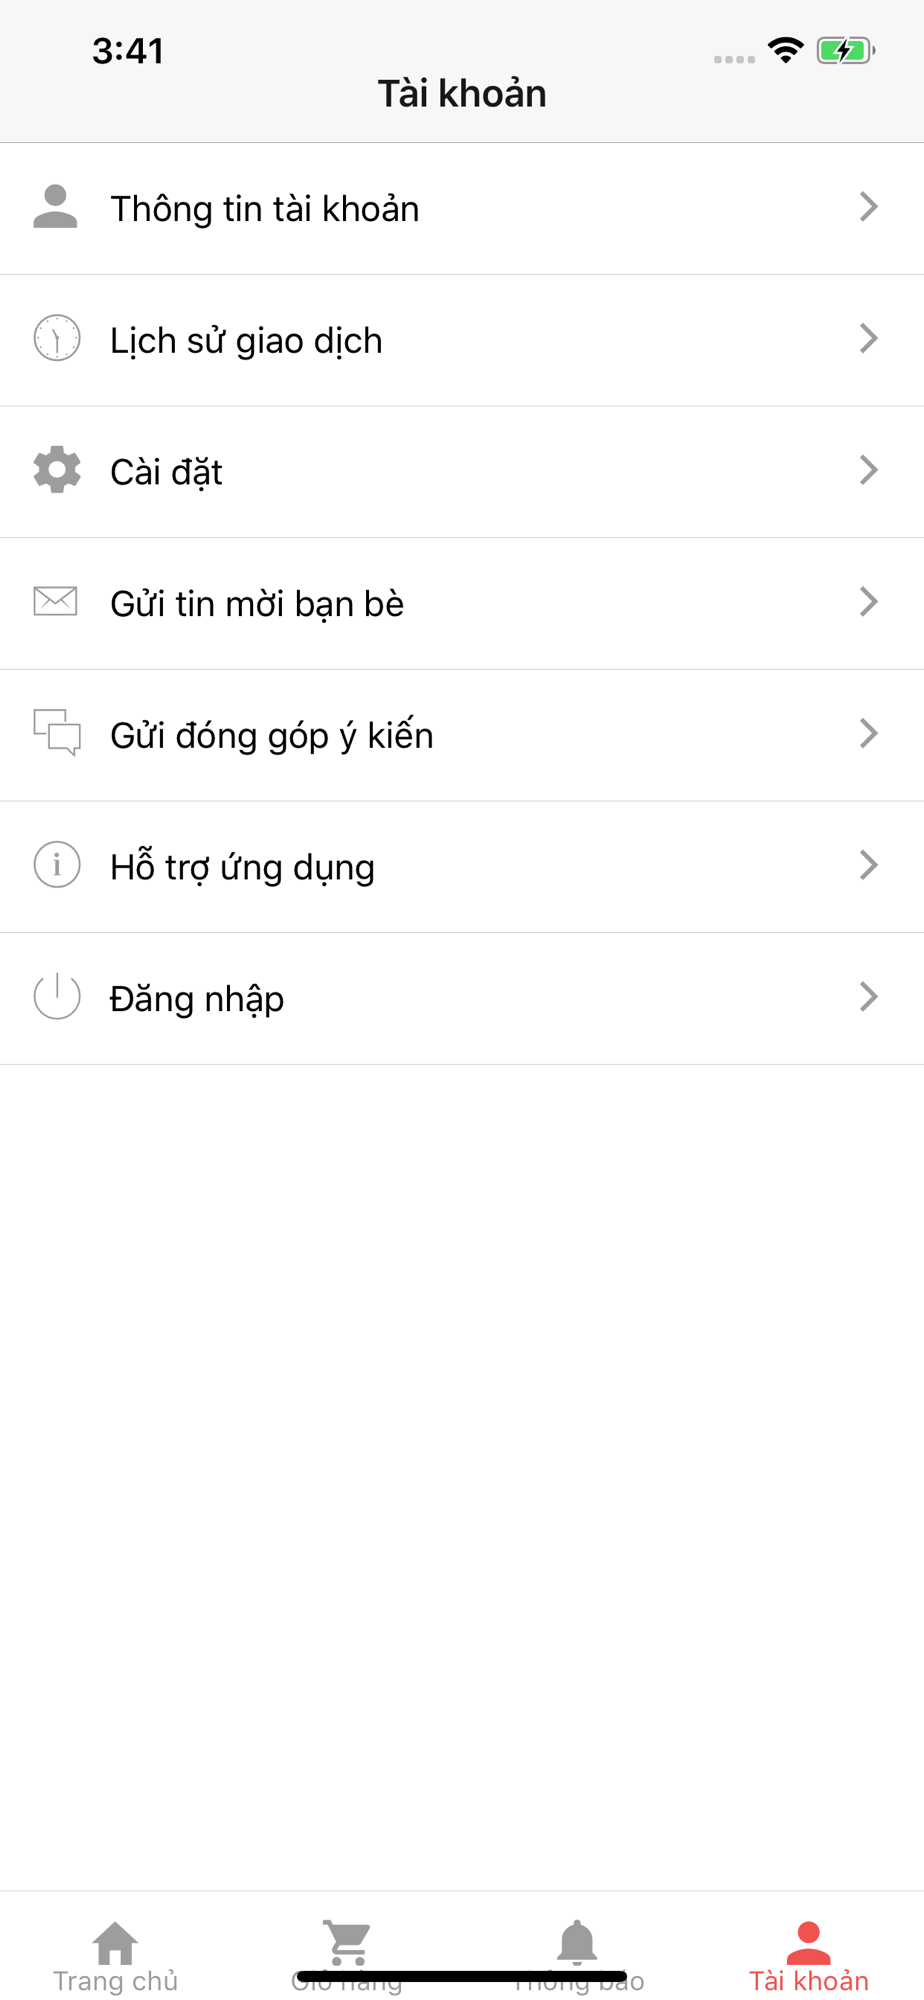Select the Tài khoản bottom tab
924x2000 pixels.
(x=809, y=1956)
